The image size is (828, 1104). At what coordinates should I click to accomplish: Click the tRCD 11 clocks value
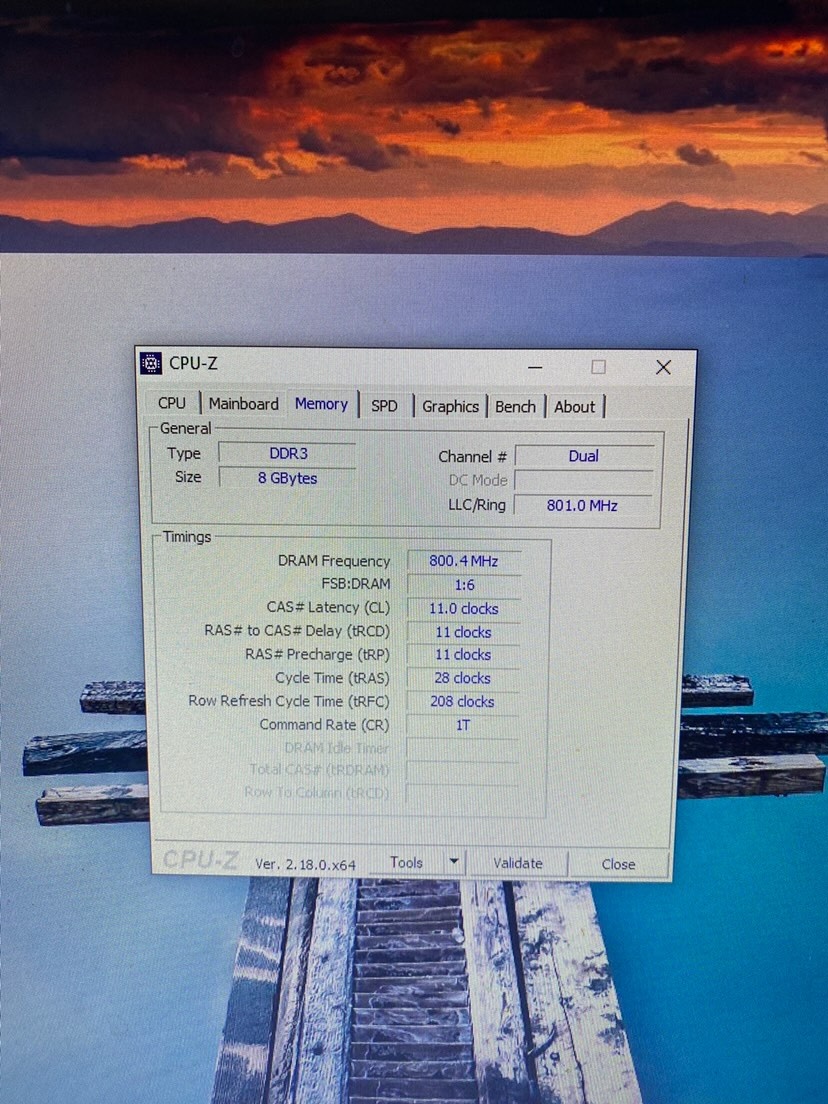coord(463,632)
